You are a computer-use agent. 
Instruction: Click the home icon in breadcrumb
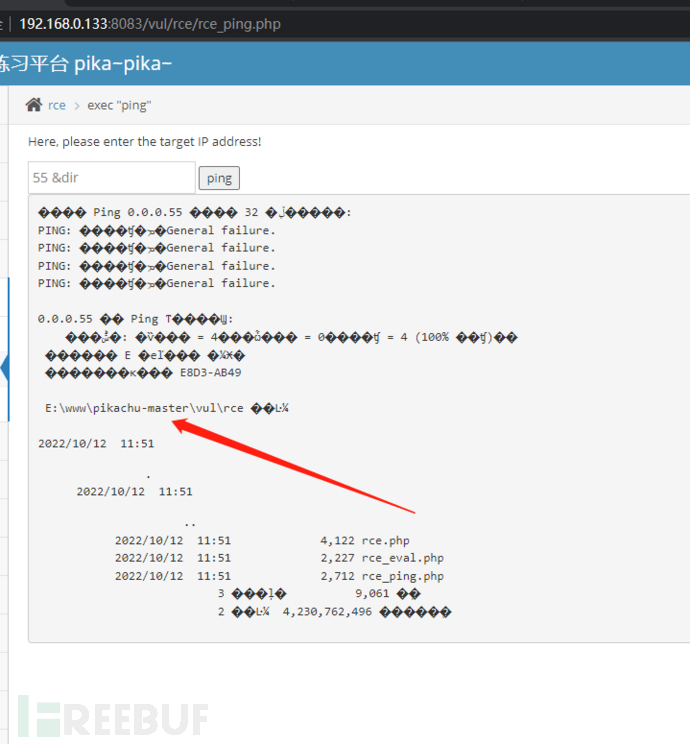pyautogui.click(x=34, y=105)
